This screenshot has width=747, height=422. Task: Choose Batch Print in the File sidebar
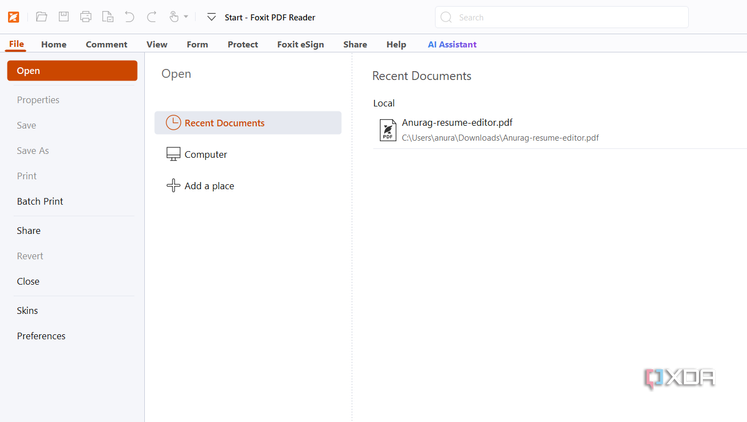(x=40, y=201)
